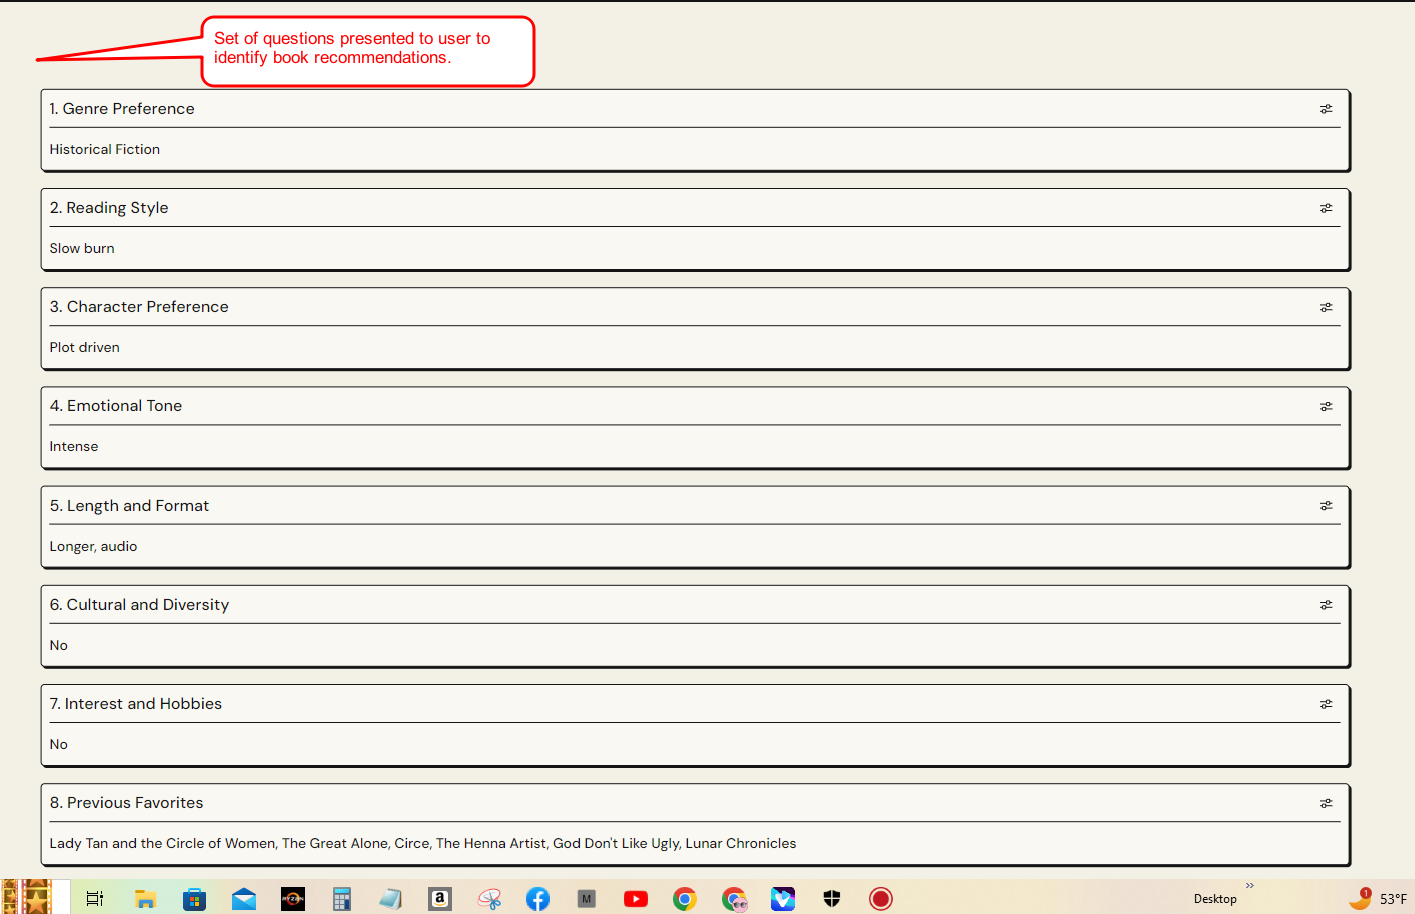Select the '2. Reading Style' question heading
Image resolution: width=1415 pixels, height=914 pixels.
(x=109, y=208)
